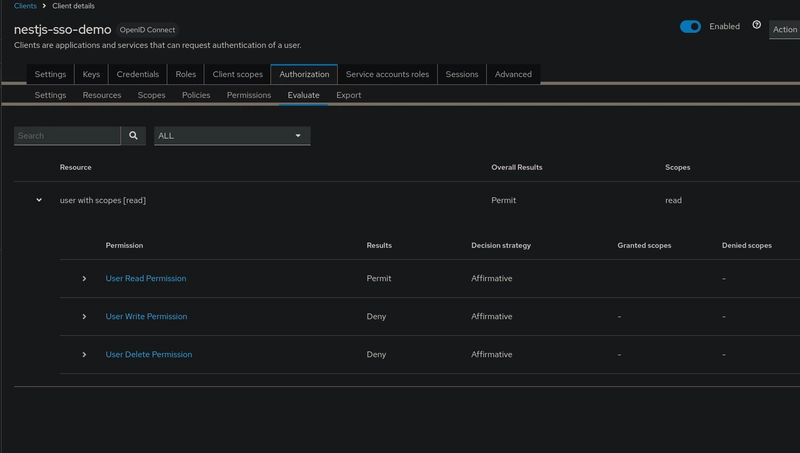800x453 pixels.
Task: Go to Clients breadcrumb link
Action: (x=26, y=6)
